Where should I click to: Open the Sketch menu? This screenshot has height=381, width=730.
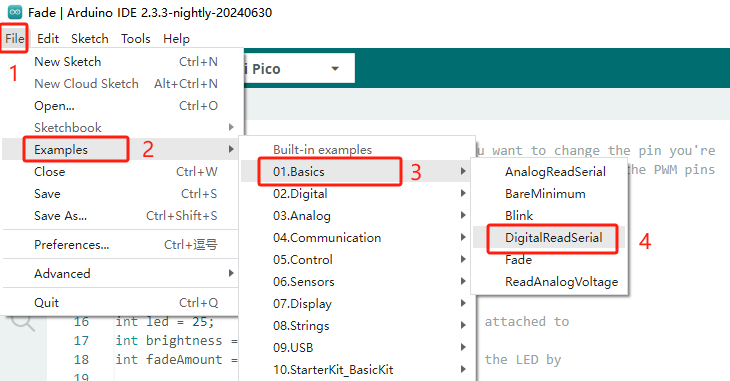[89, 39]
